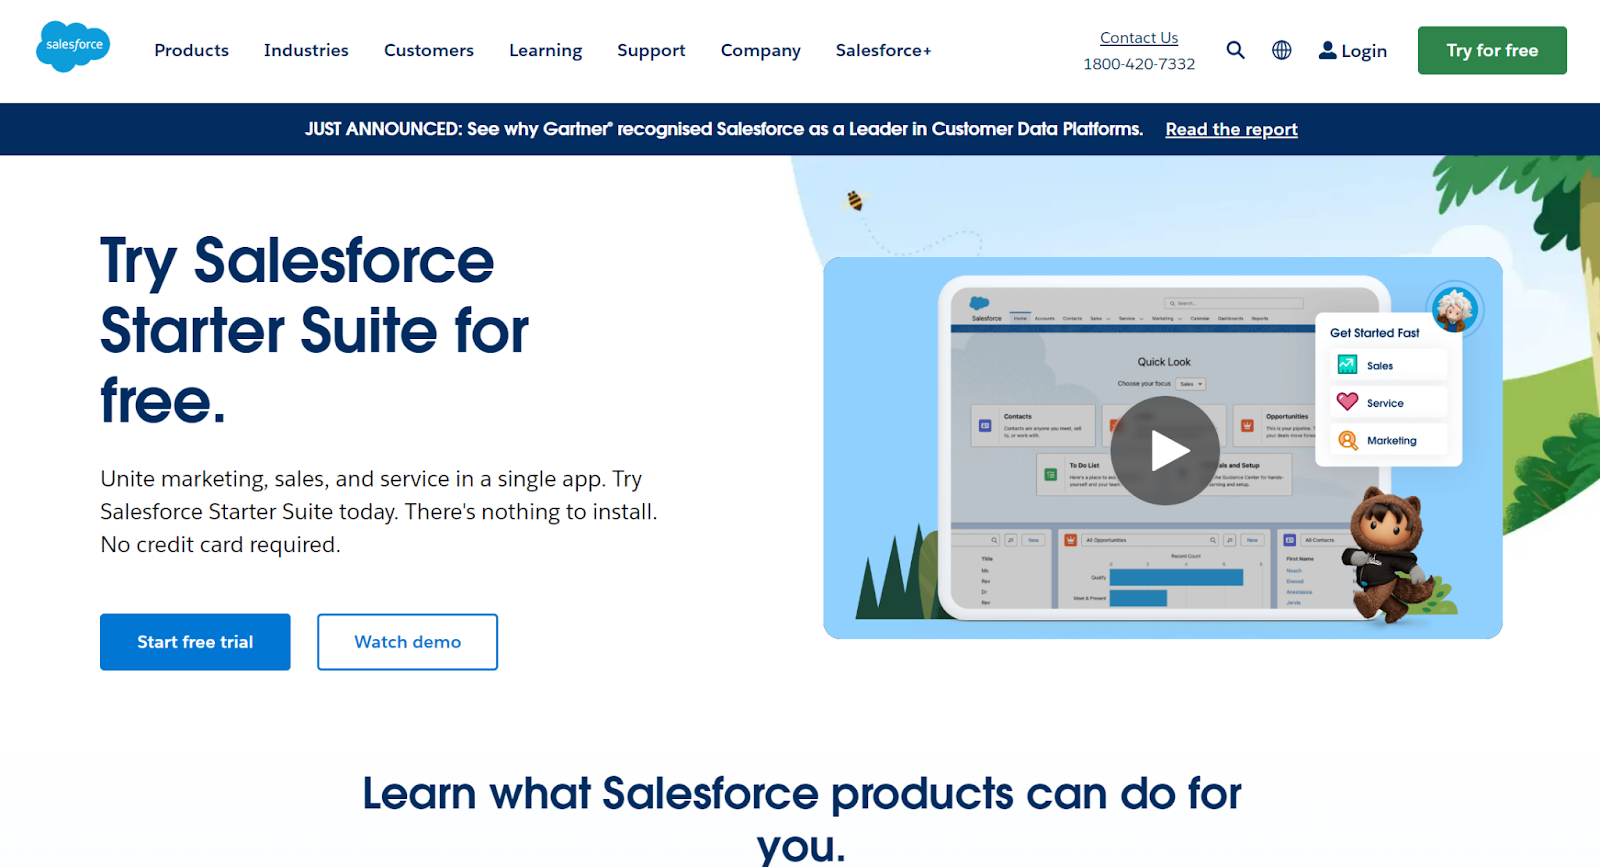Click the Learn what Salesforce products heading
The height and width of the screenshot is (867, 1600).
801,818
